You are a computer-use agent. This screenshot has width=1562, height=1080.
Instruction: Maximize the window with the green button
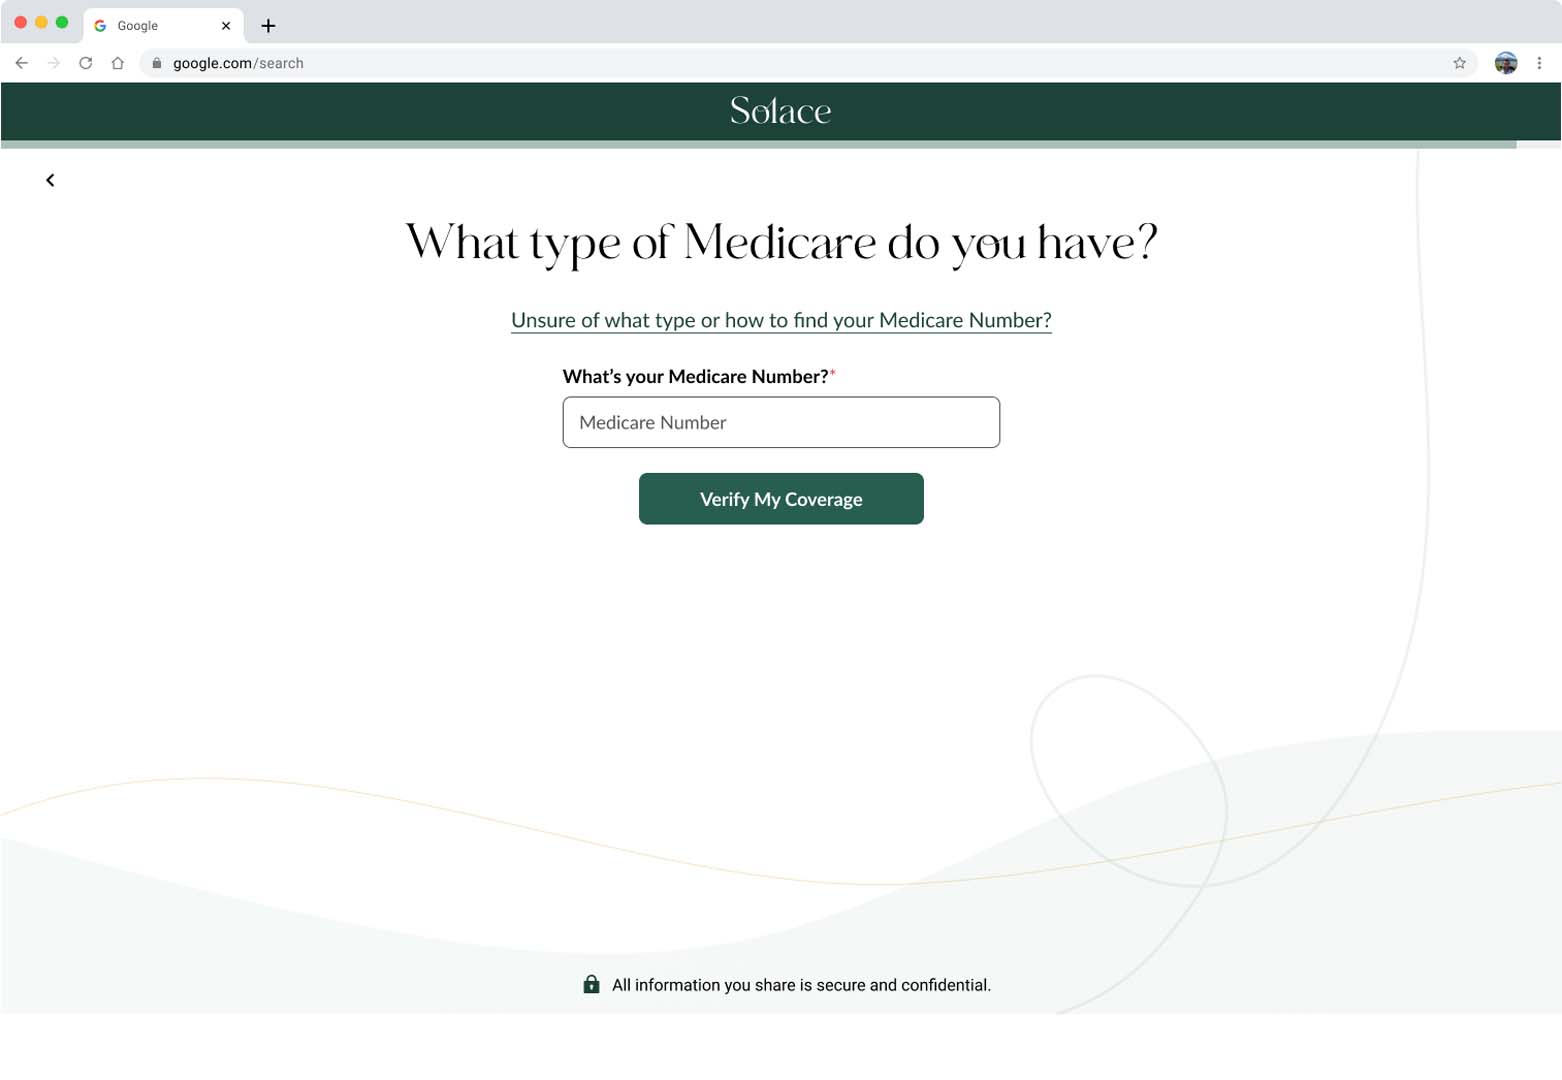[x=62, y=22]
